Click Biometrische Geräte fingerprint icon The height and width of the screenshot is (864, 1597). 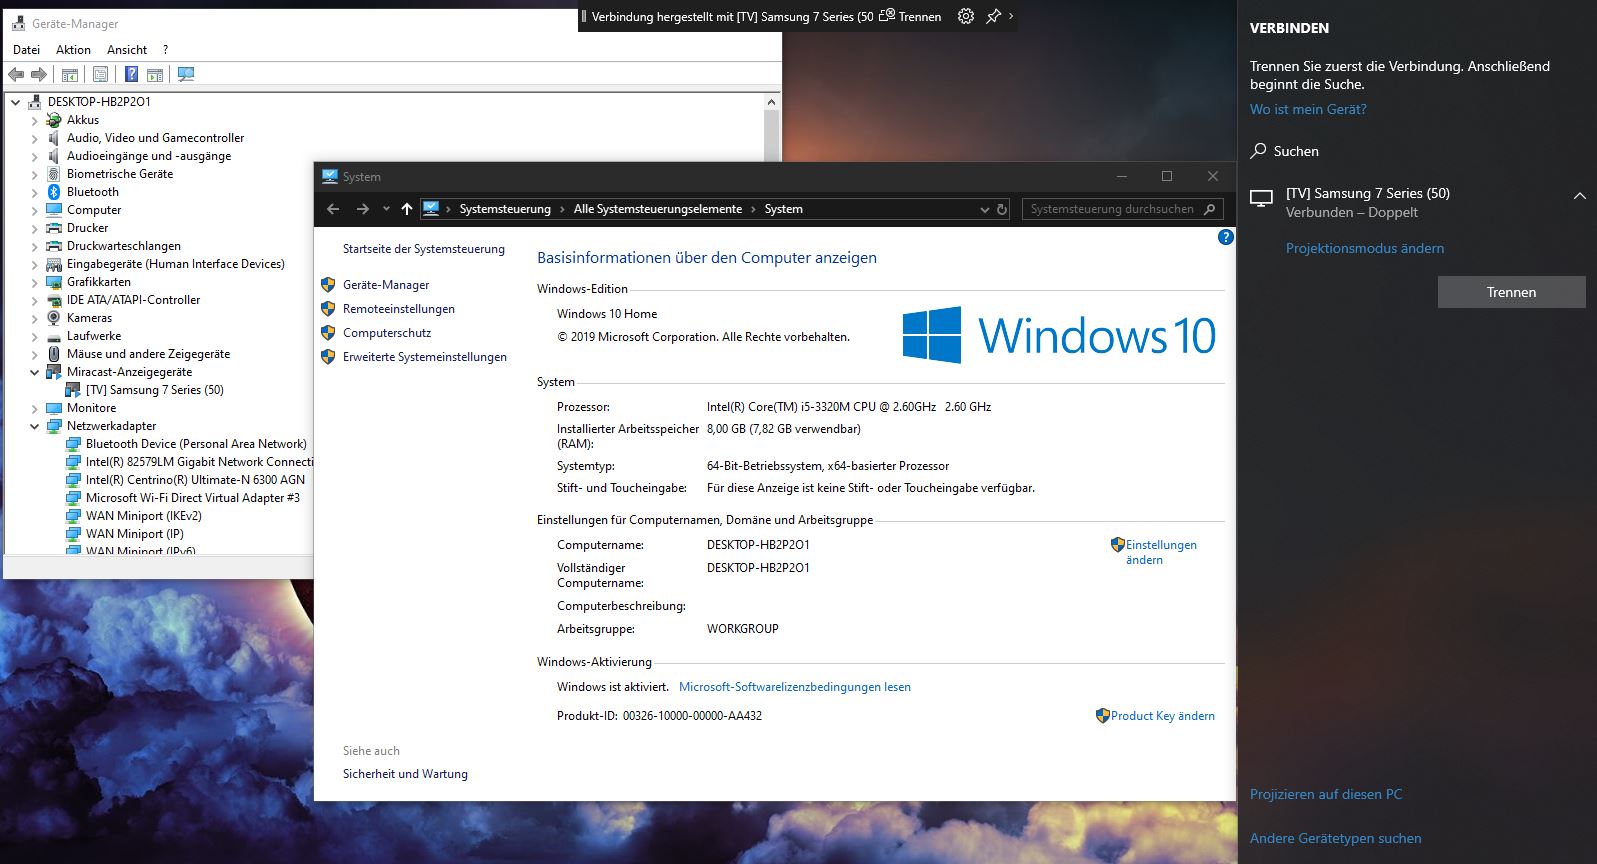[x=54, y=174]
